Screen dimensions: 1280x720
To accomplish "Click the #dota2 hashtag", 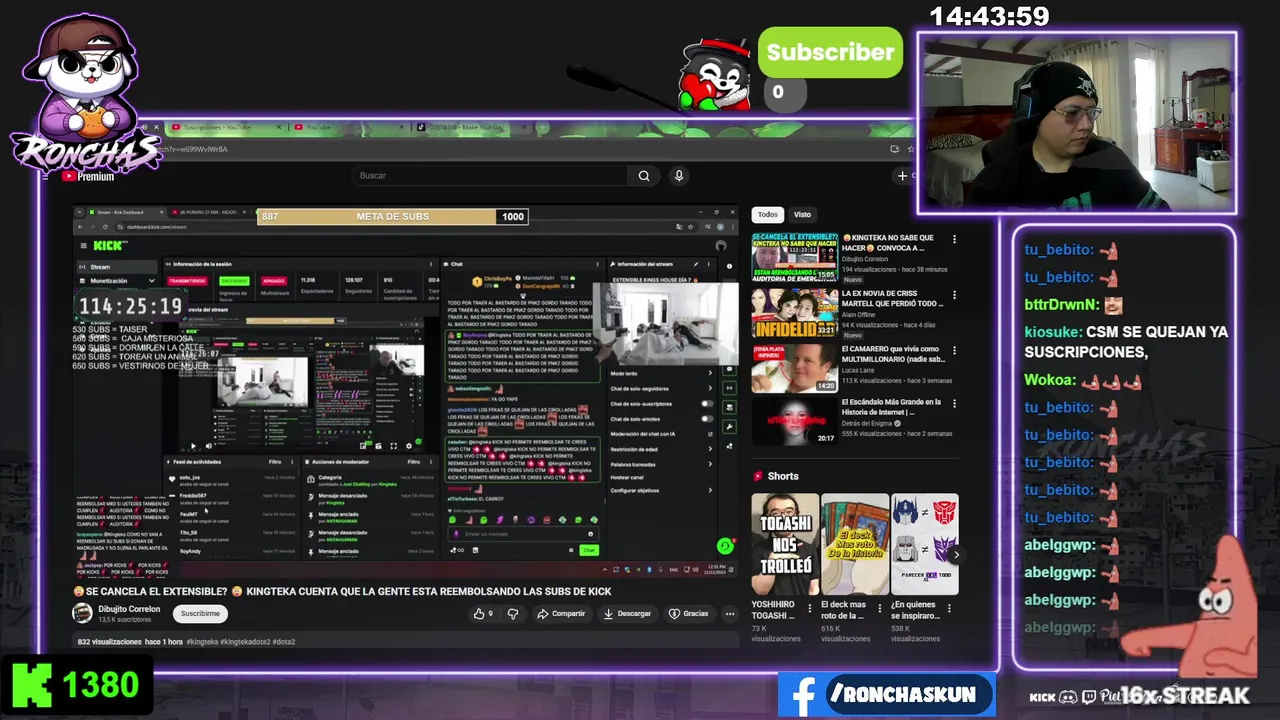I will [282, 642].
